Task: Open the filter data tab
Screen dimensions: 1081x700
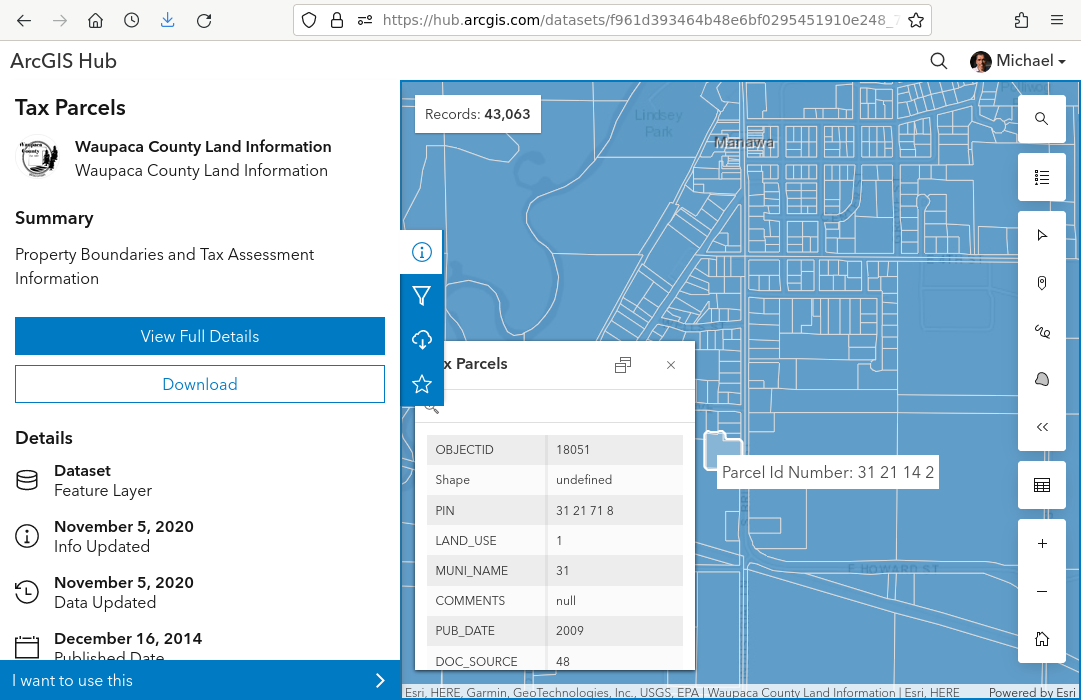Action: (421, 296)
